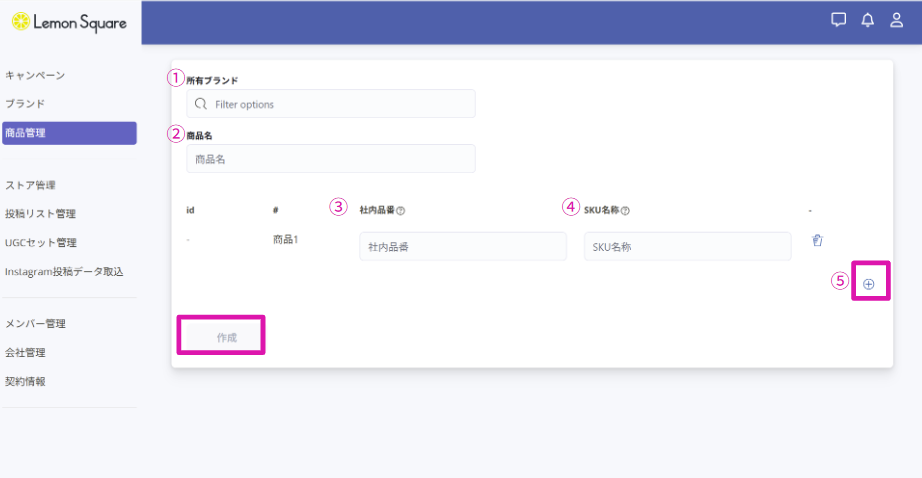Delete product row with trash icon
Viewport: 922px width, 478px height.
pos(817,240)
